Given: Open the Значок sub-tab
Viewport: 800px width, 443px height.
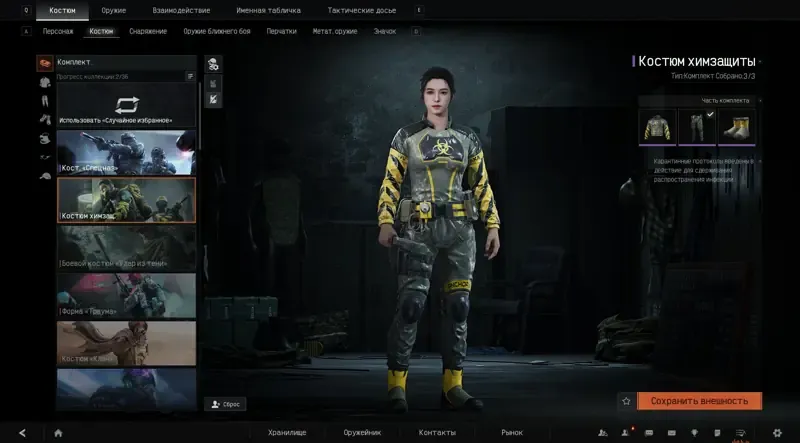Looking at the screenshot, I should pyautogui.click(x=385, y=31).
